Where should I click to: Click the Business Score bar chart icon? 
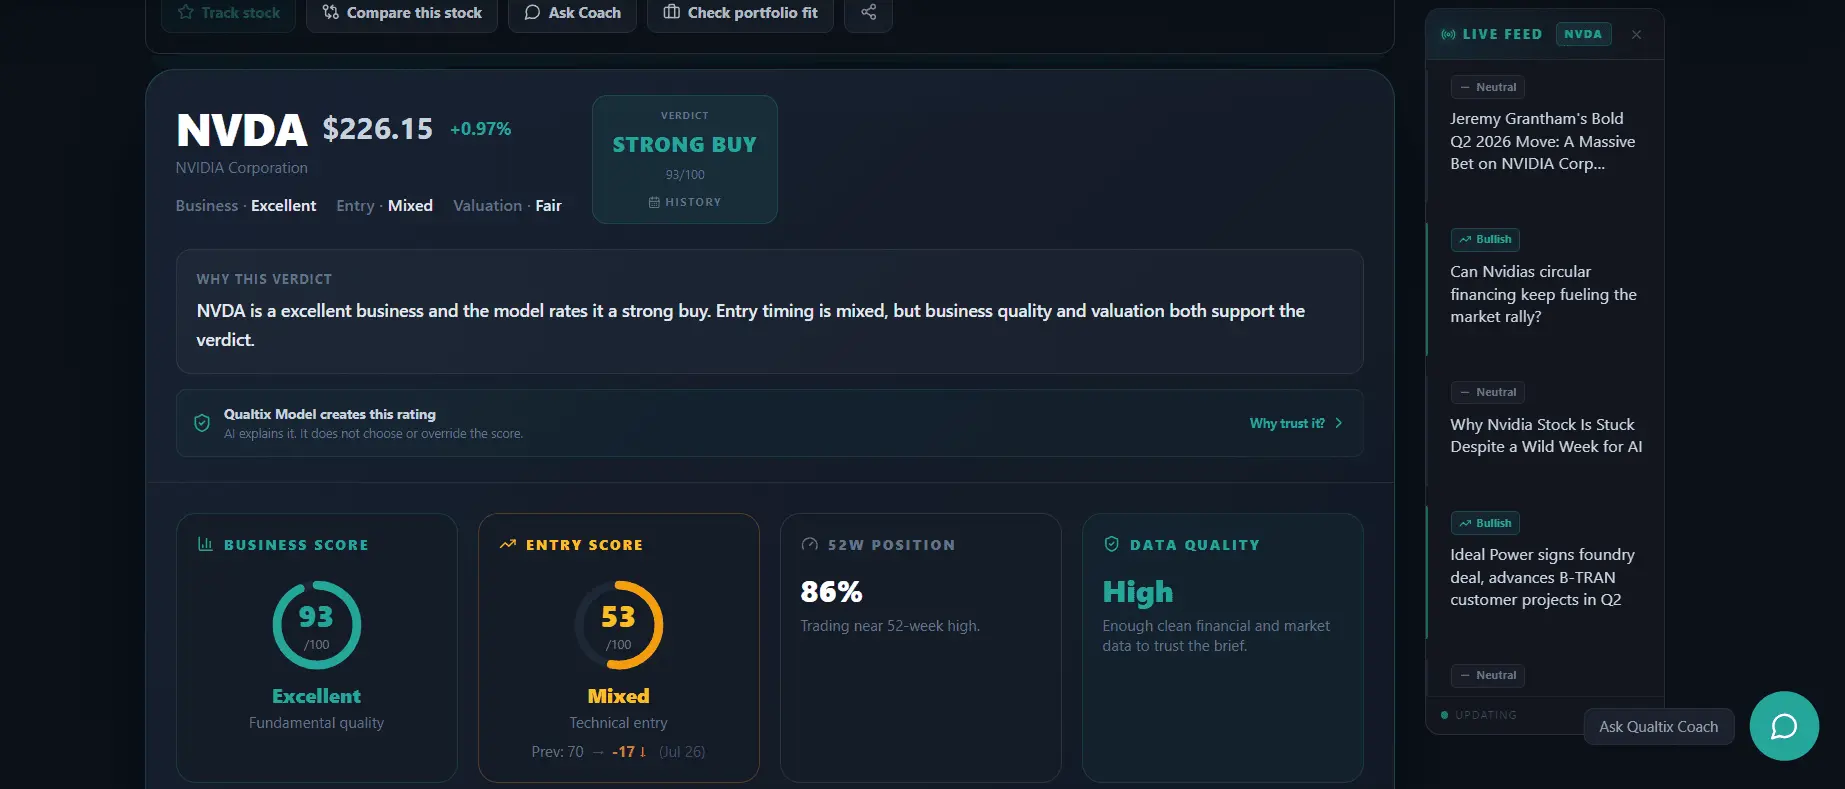(x=205, y=544)
